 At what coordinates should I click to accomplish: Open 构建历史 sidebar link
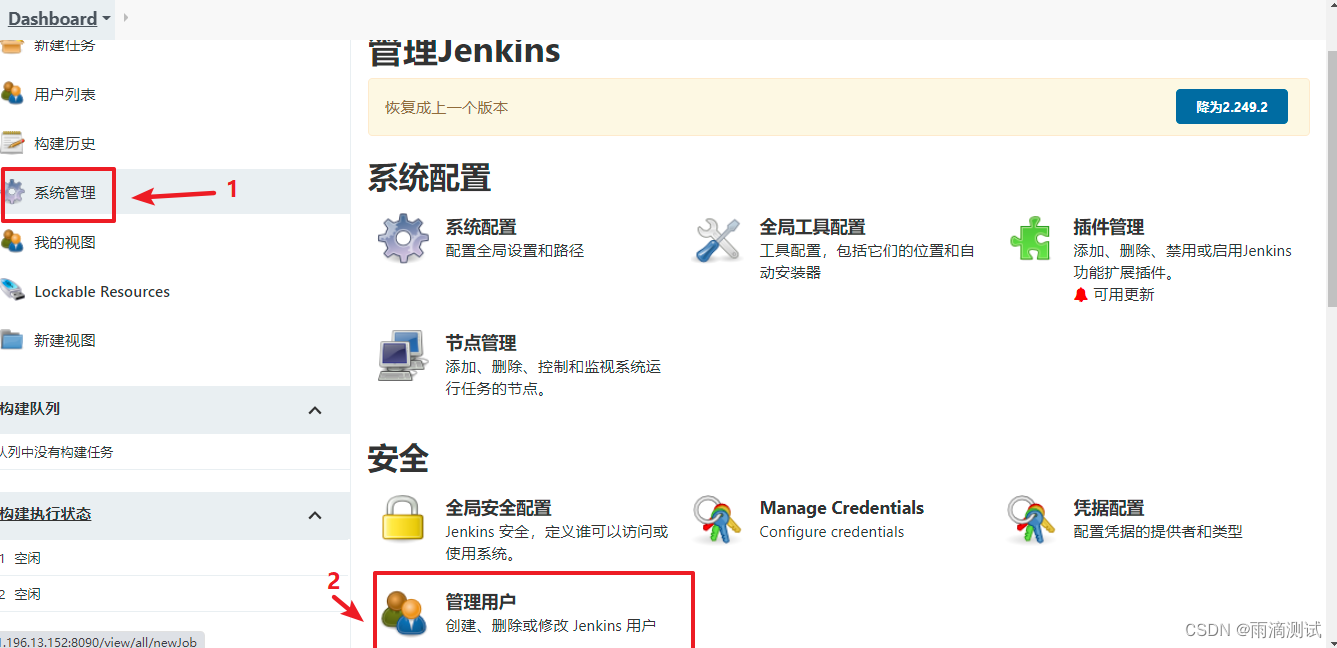click(x=65, y=143)
